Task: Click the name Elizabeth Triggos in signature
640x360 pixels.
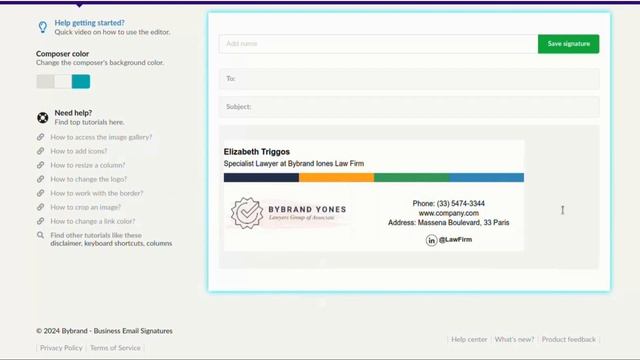Action: point(257,151)
